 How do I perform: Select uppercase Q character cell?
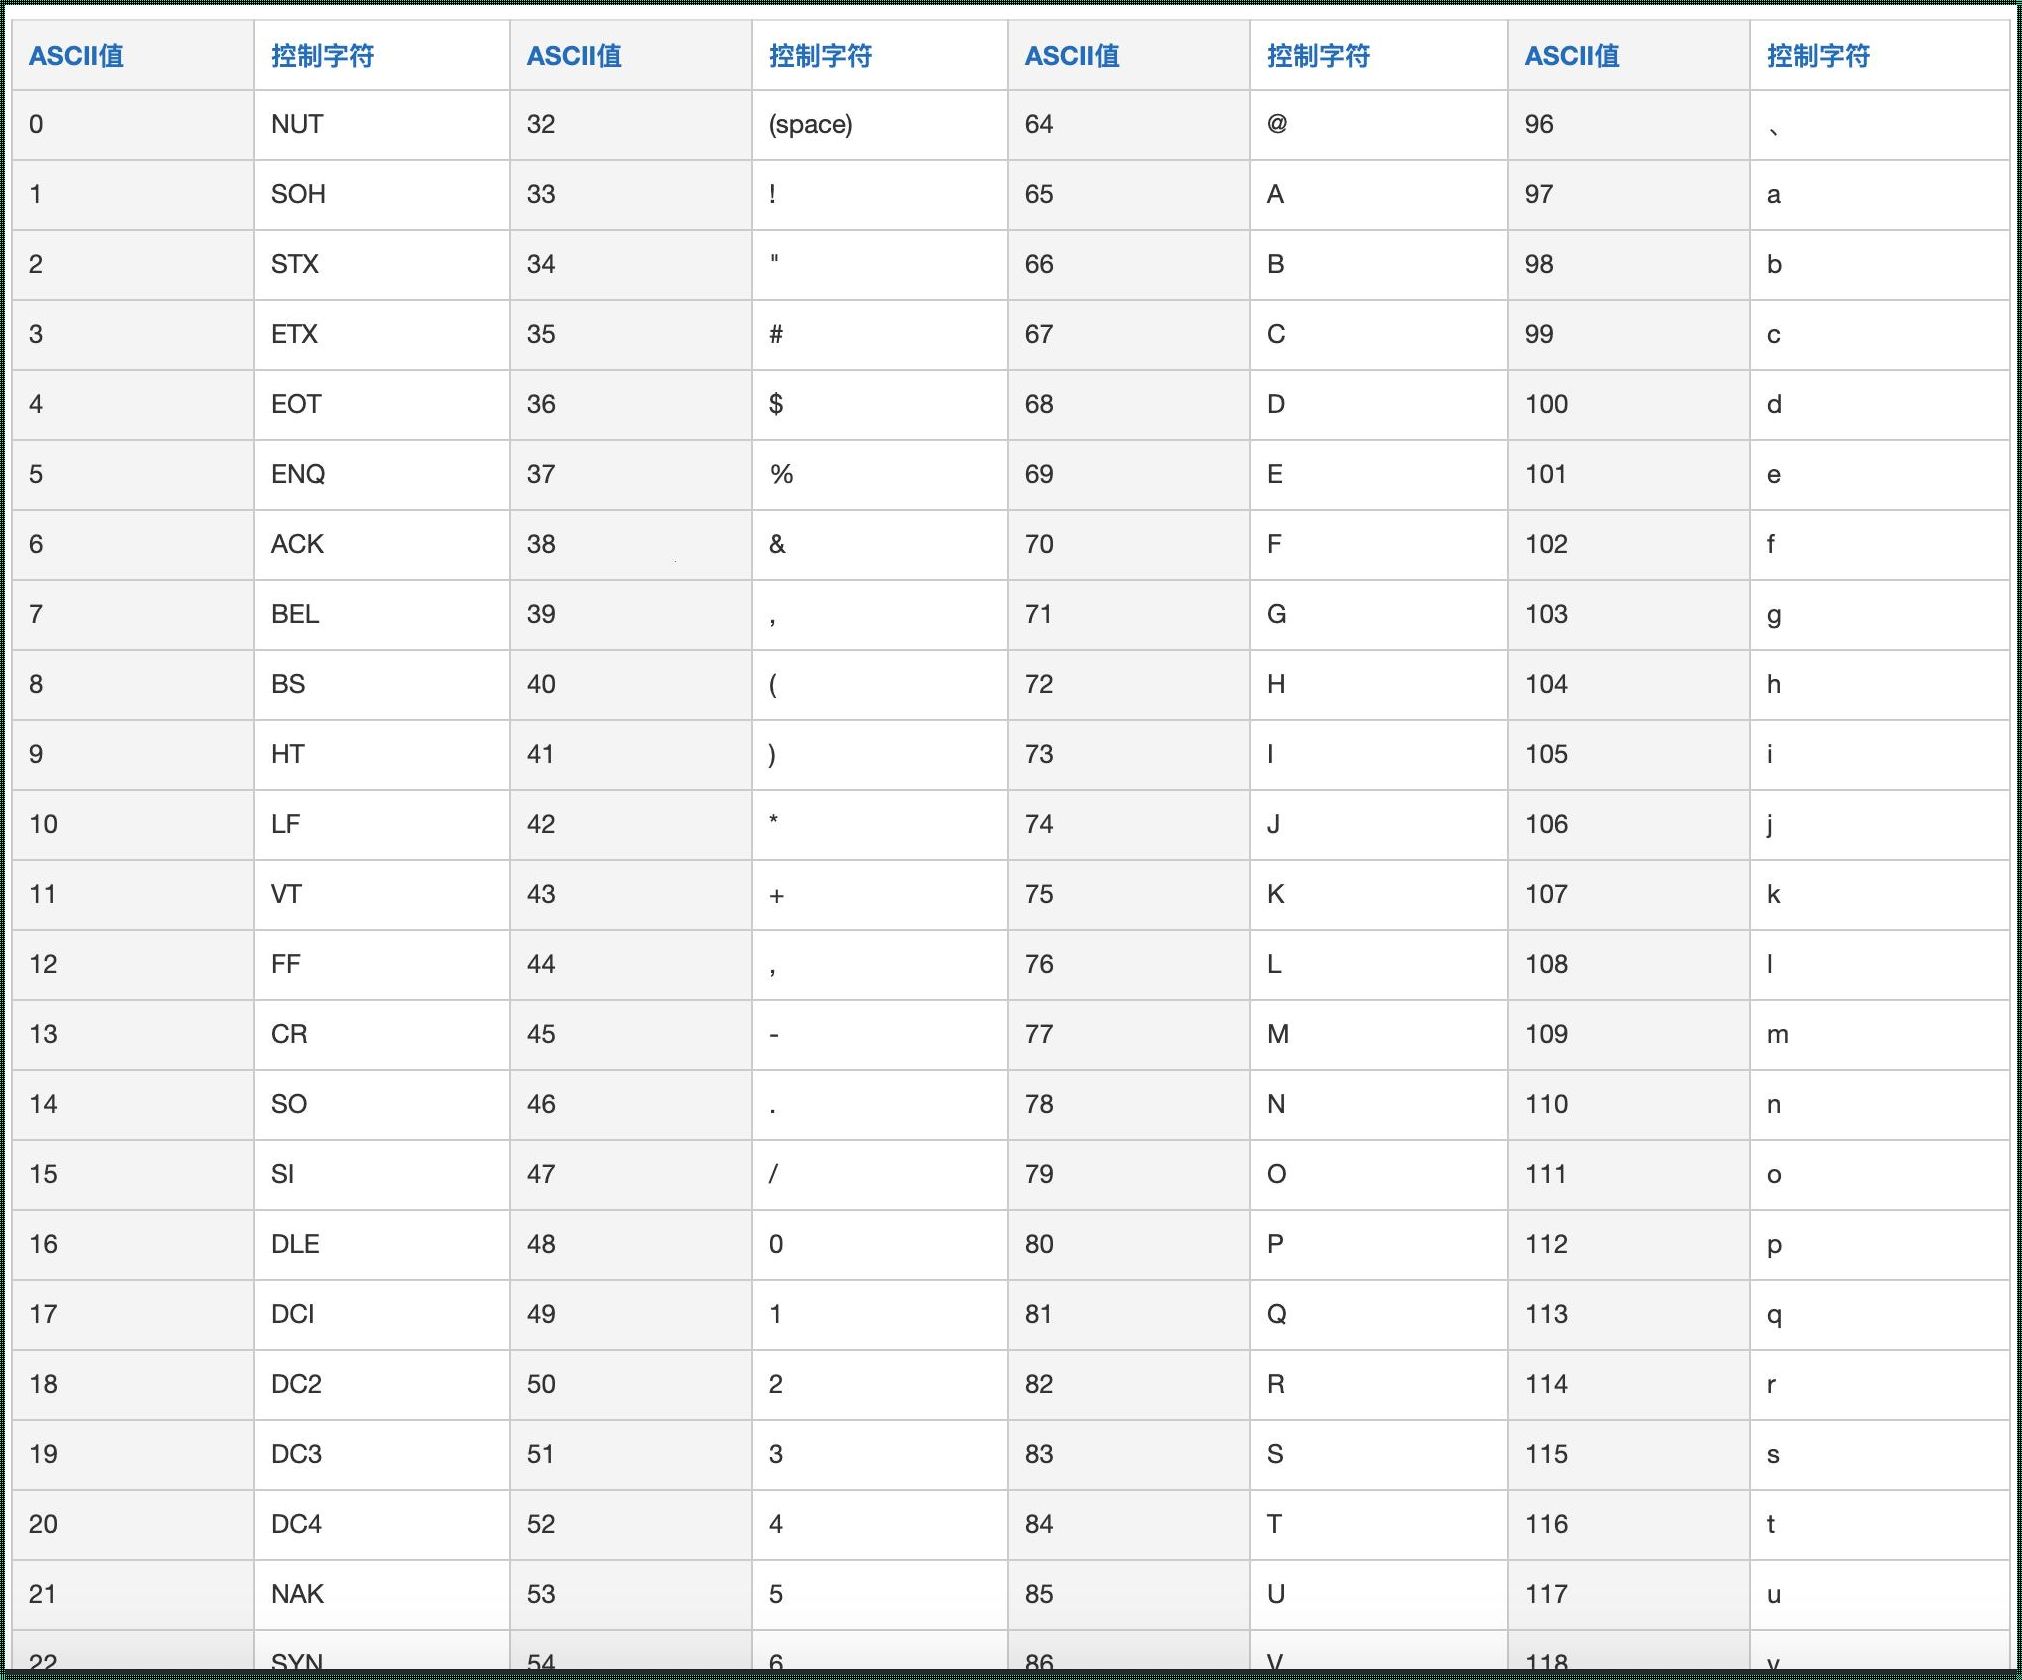(x=1379, y=1315)
